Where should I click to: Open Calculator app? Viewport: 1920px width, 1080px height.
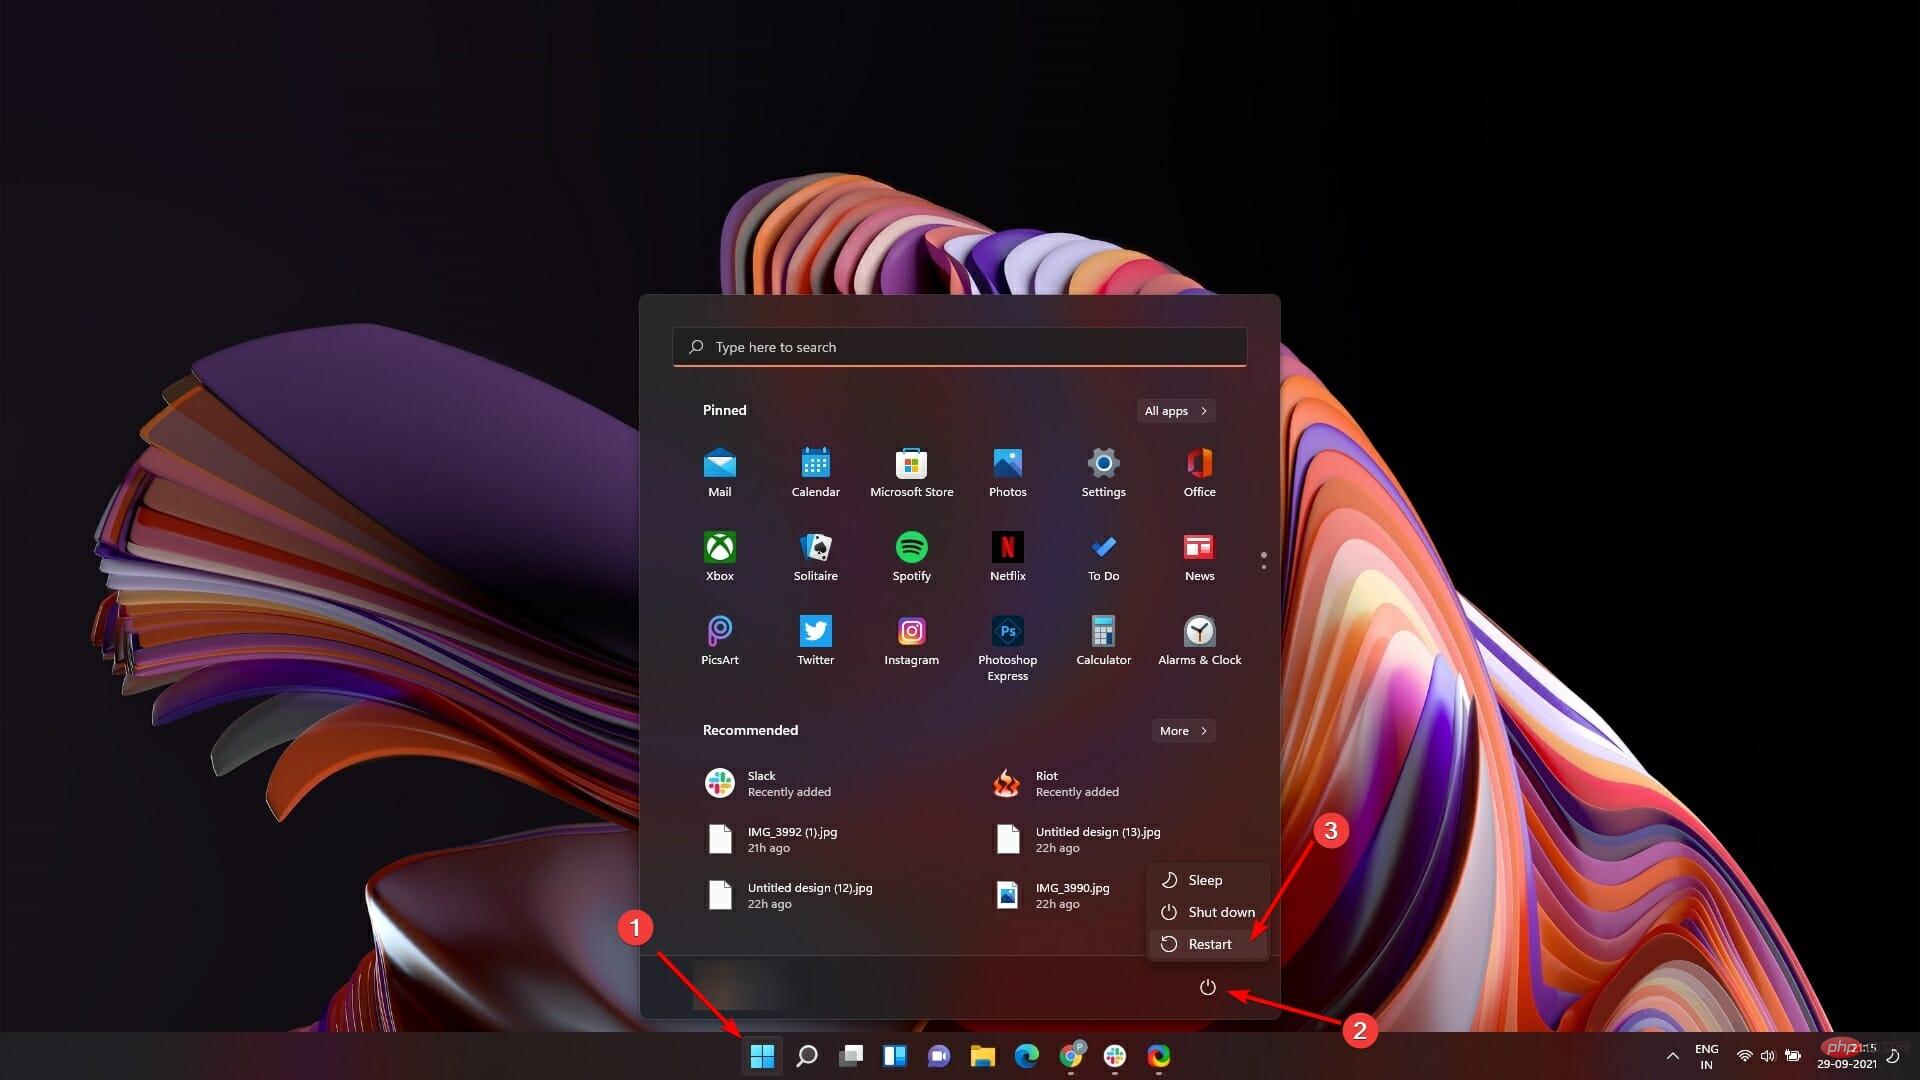pyautogui.click(x=1102, y=630)
